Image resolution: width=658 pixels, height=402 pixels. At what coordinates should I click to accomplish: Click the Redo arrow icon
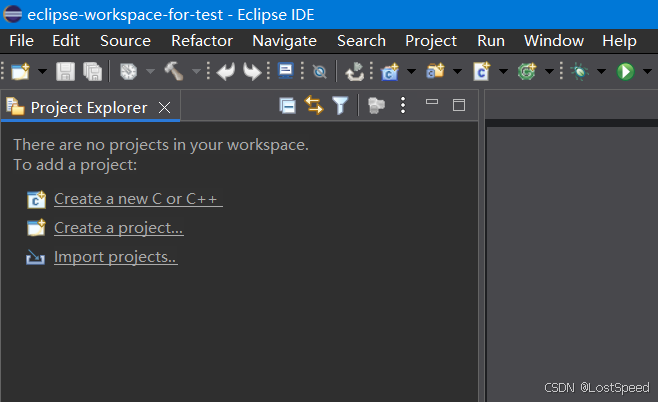pos(252,72)
